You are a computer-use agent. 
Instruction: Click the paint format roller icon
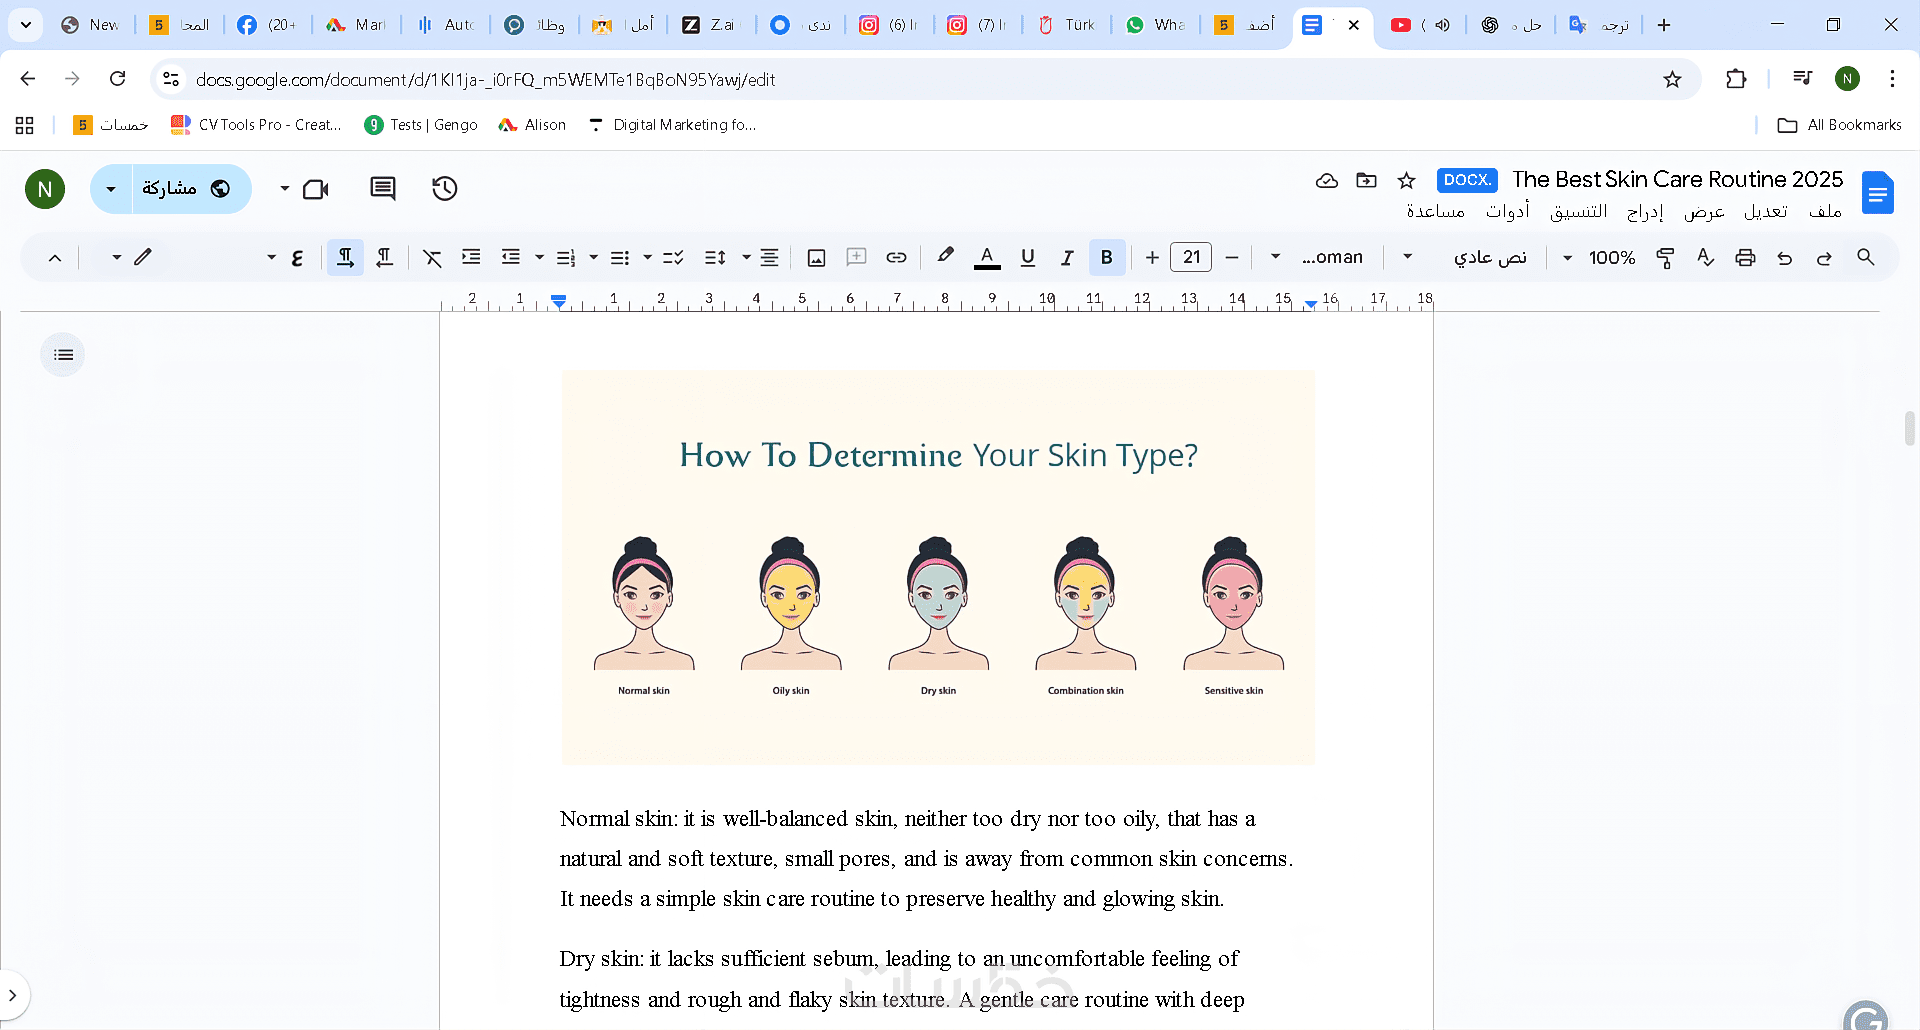pyautogui.click(x=1665, y=258)
